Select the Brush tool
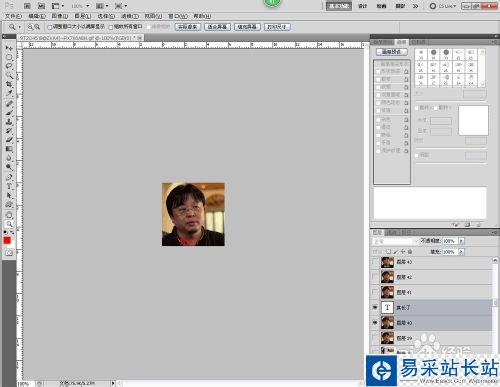The width and height of the screenshot is (500, 387). click(9, 113)
